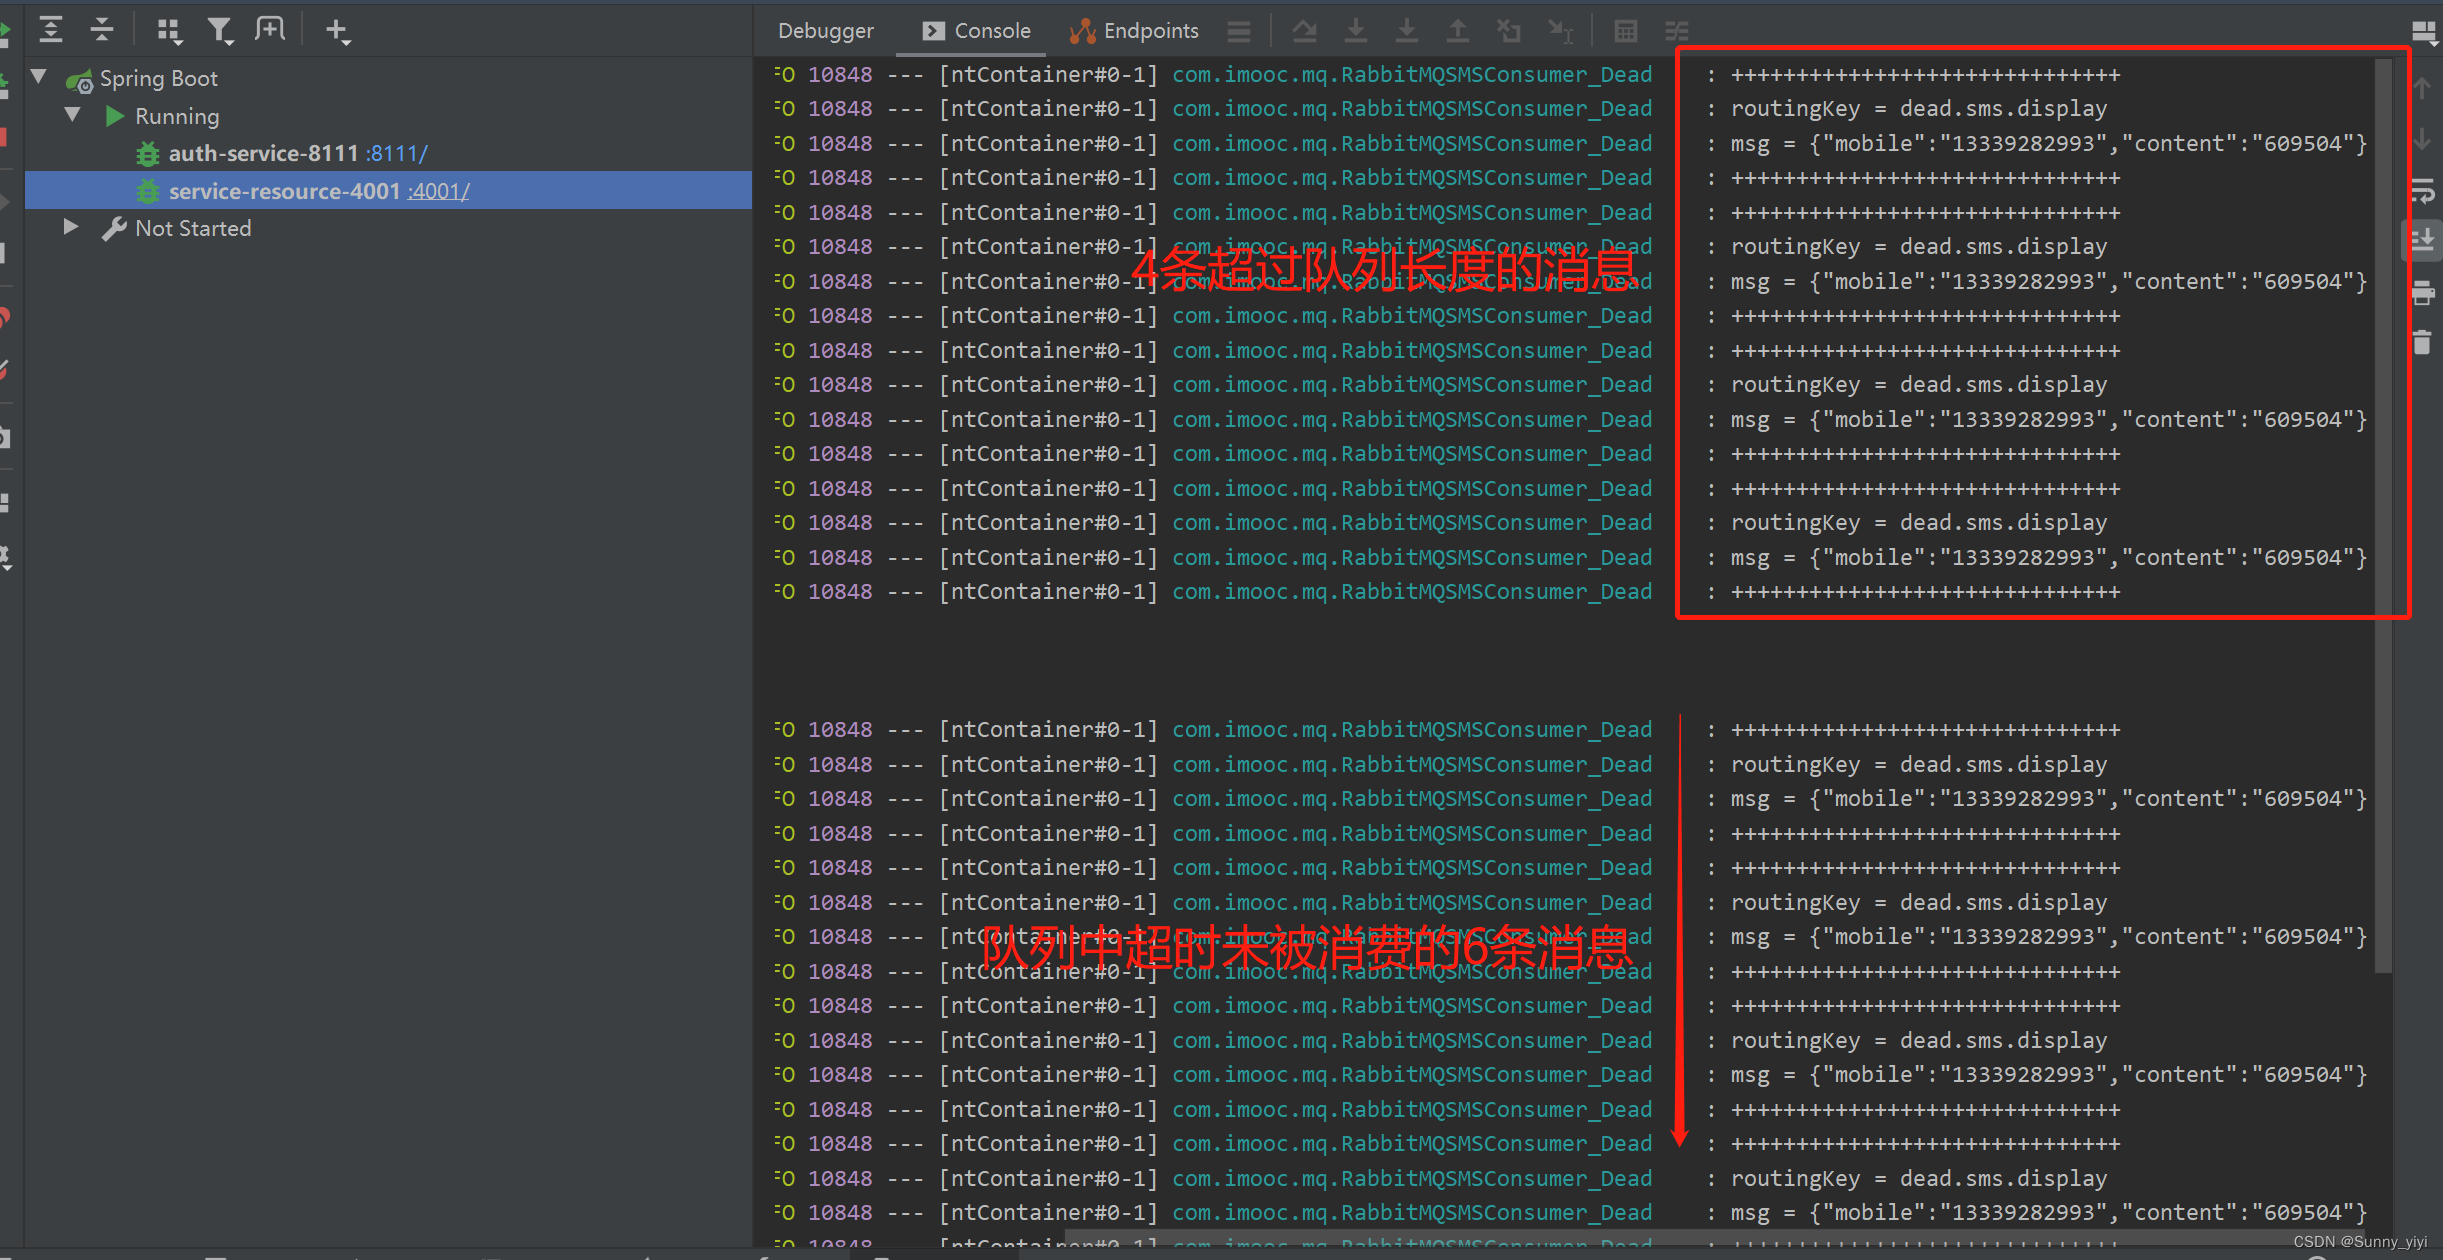
Task: Click the Clear All trash icon
Action: (x=2423, y=343)
